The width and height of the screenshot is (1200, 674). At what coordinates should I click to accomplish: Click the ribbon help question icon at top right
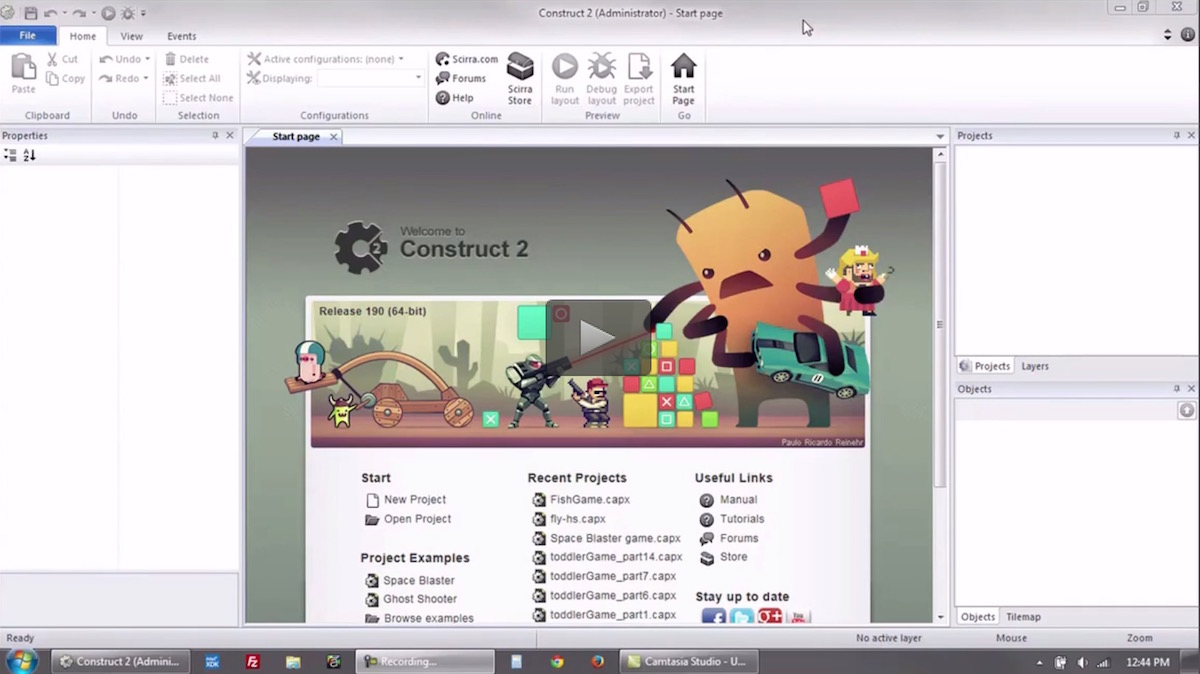point(1188,35)
